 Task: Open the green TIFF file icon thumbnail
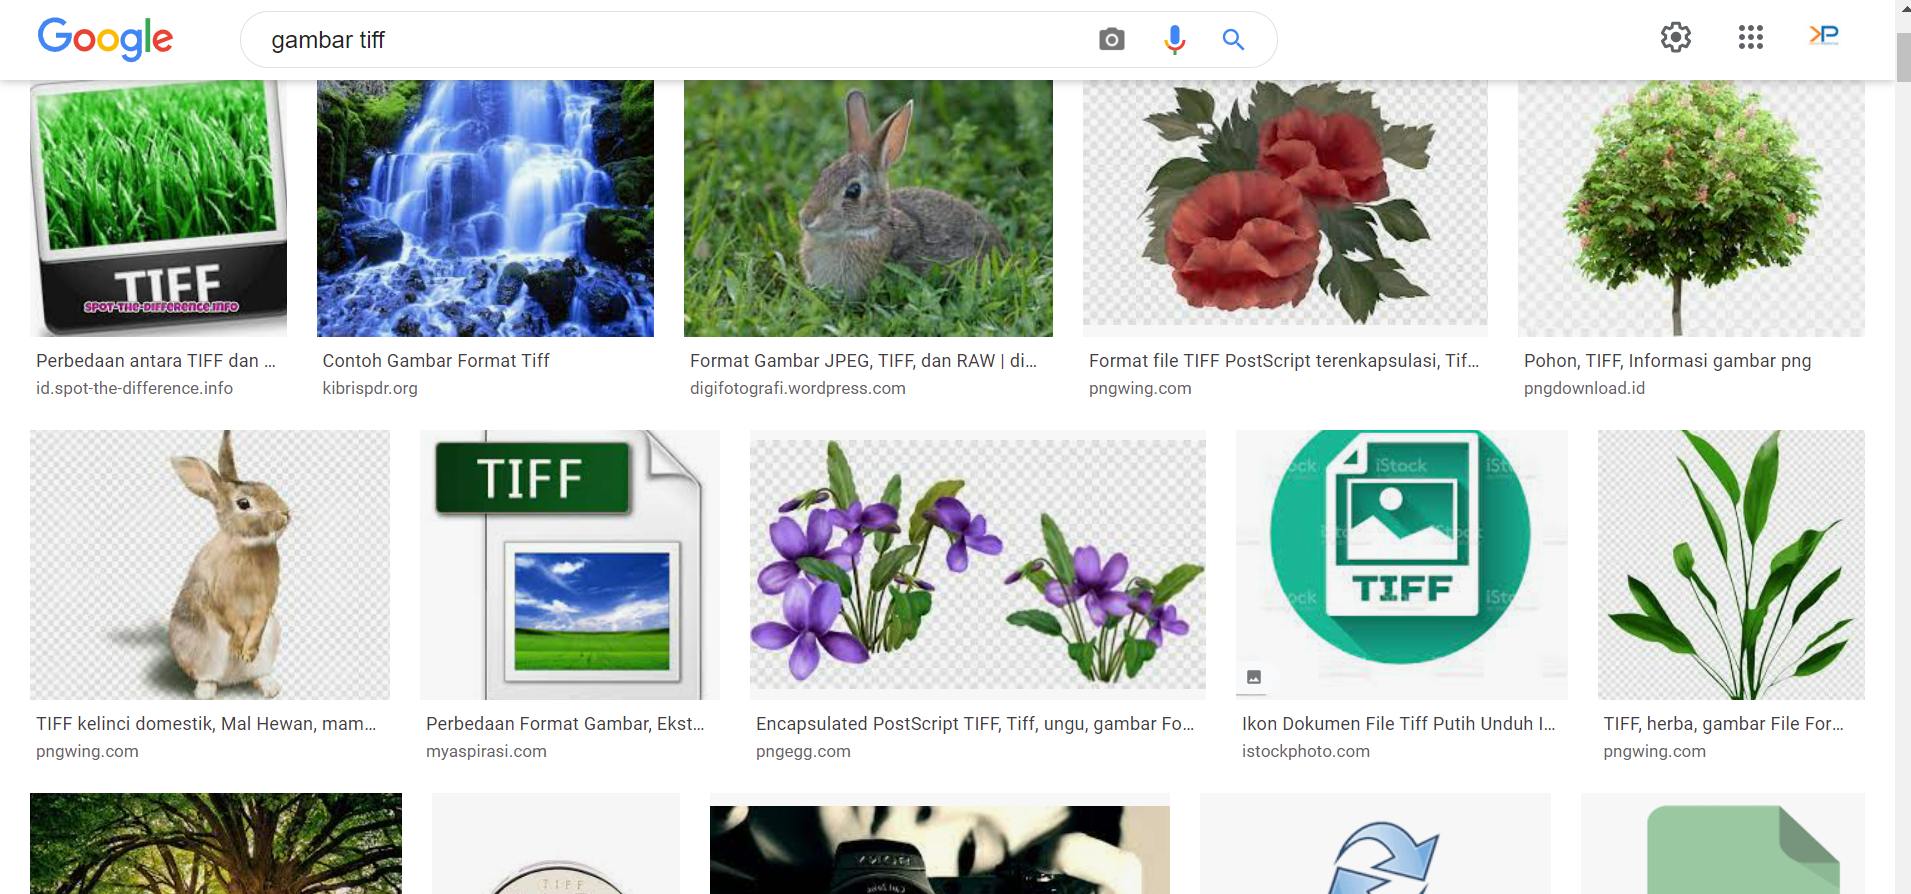(570, 565)
